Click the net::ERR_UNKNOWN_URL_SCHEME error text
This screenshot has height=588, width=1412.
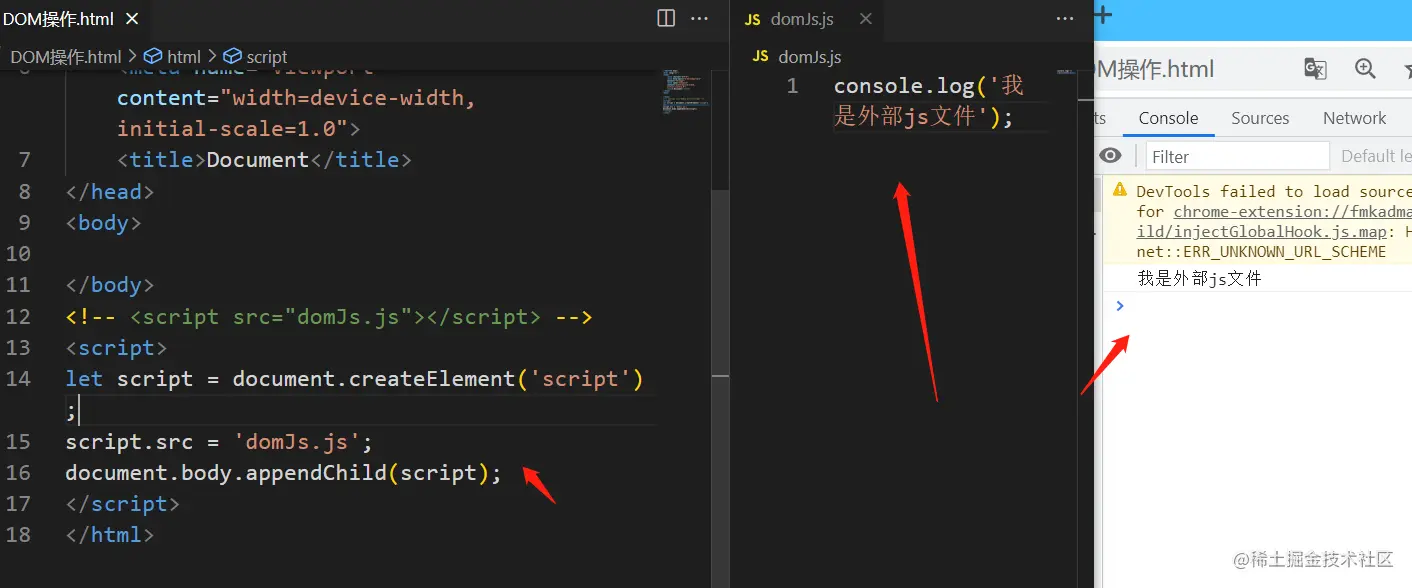1261,251
